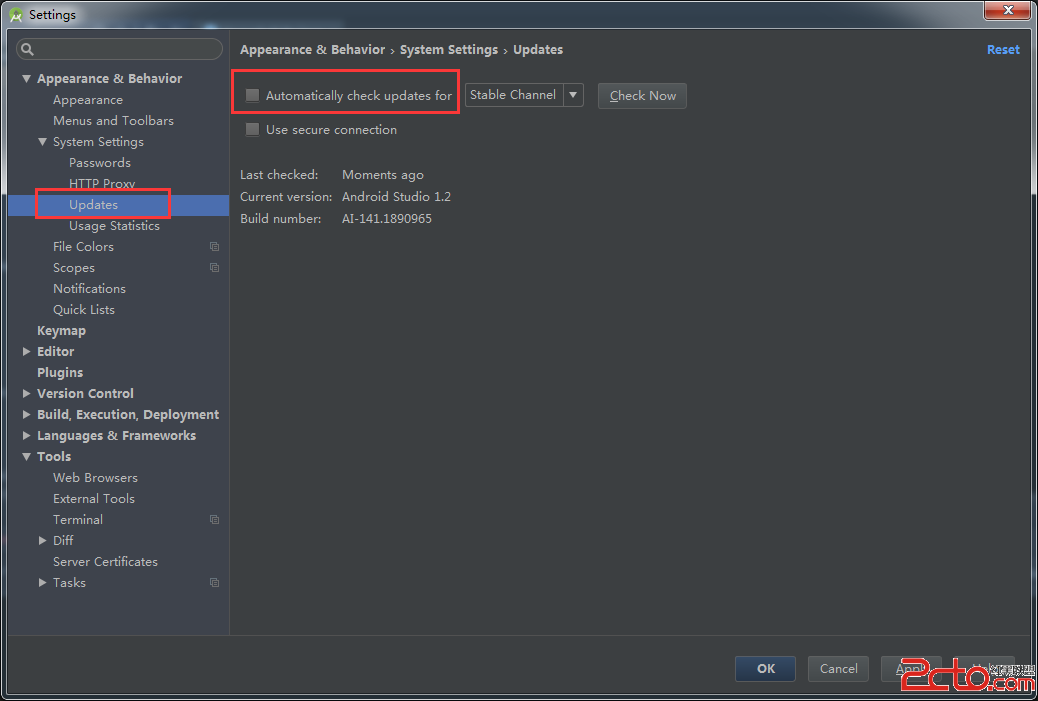Expand the Diff node

click(x=42, y=541)
